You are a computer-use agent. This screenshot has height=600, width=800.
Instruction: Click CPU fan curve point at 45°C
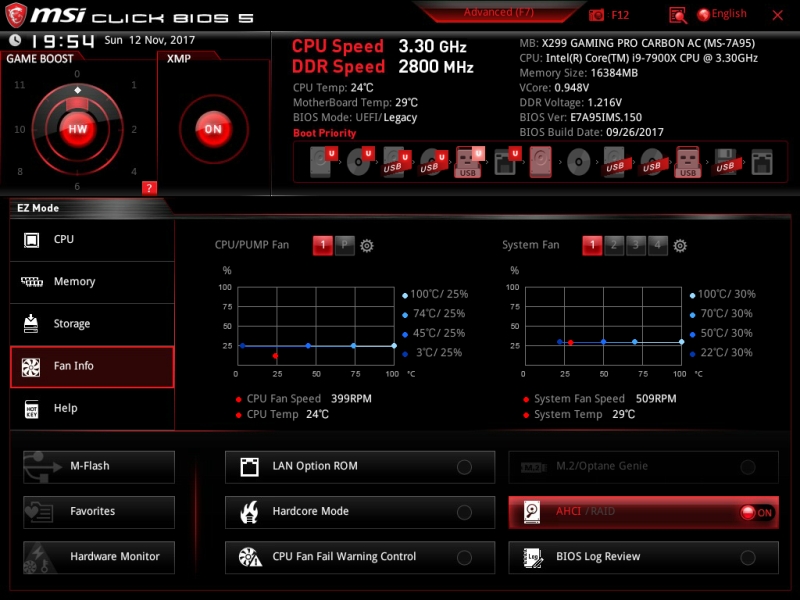click(308, 346)
